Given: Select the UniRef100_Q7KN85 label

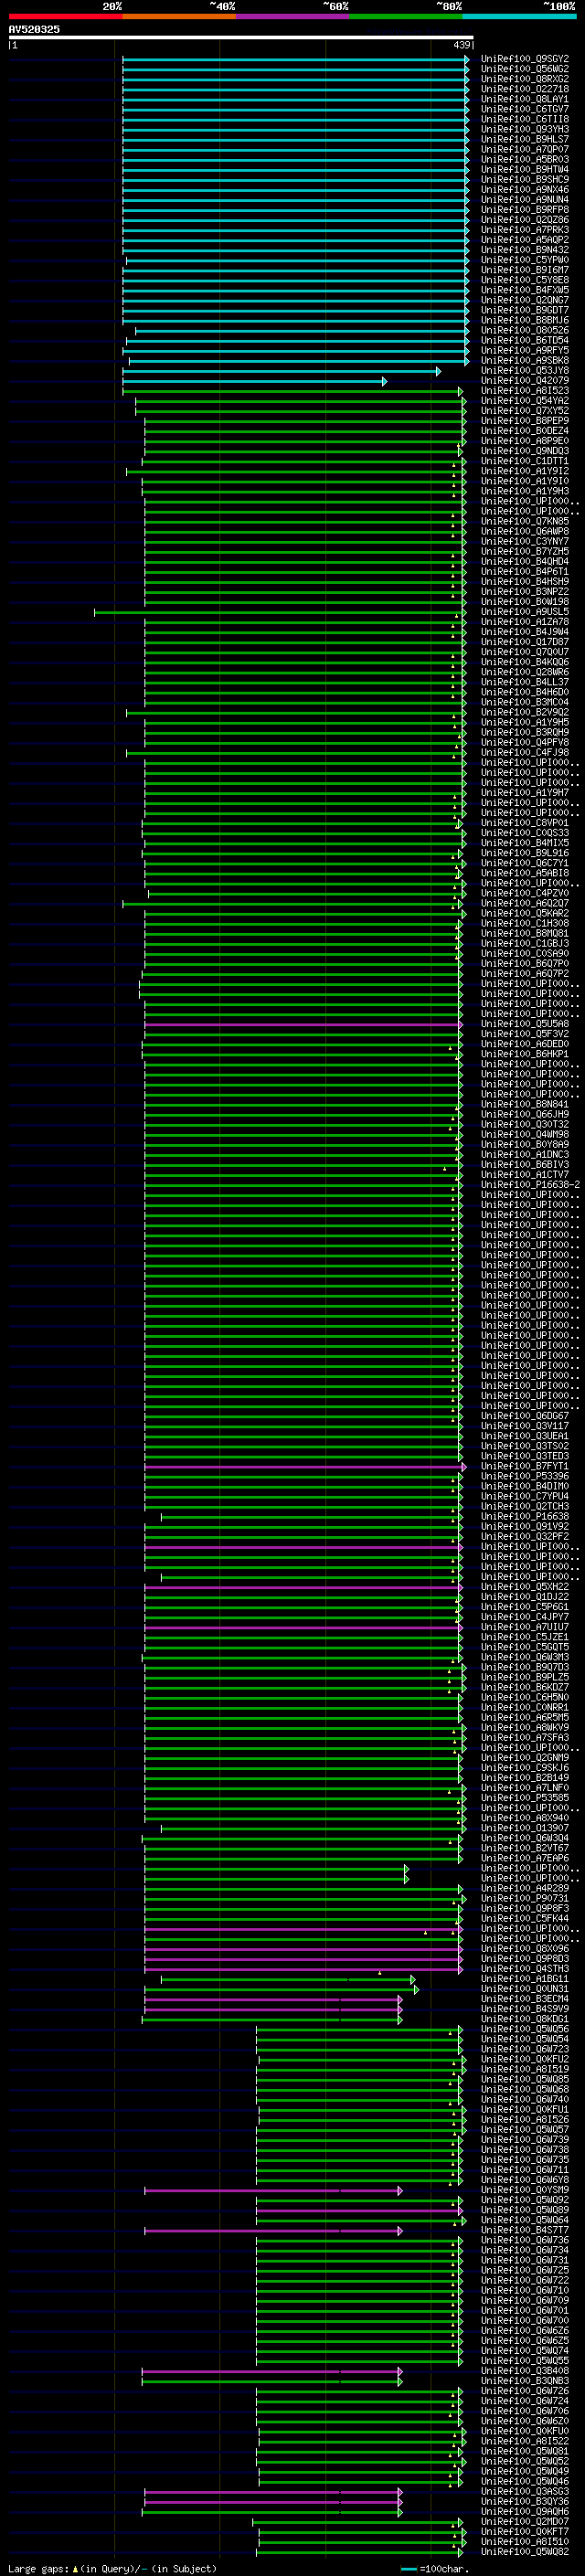Looking at the screenshot, I should click(x=525, y=521).
